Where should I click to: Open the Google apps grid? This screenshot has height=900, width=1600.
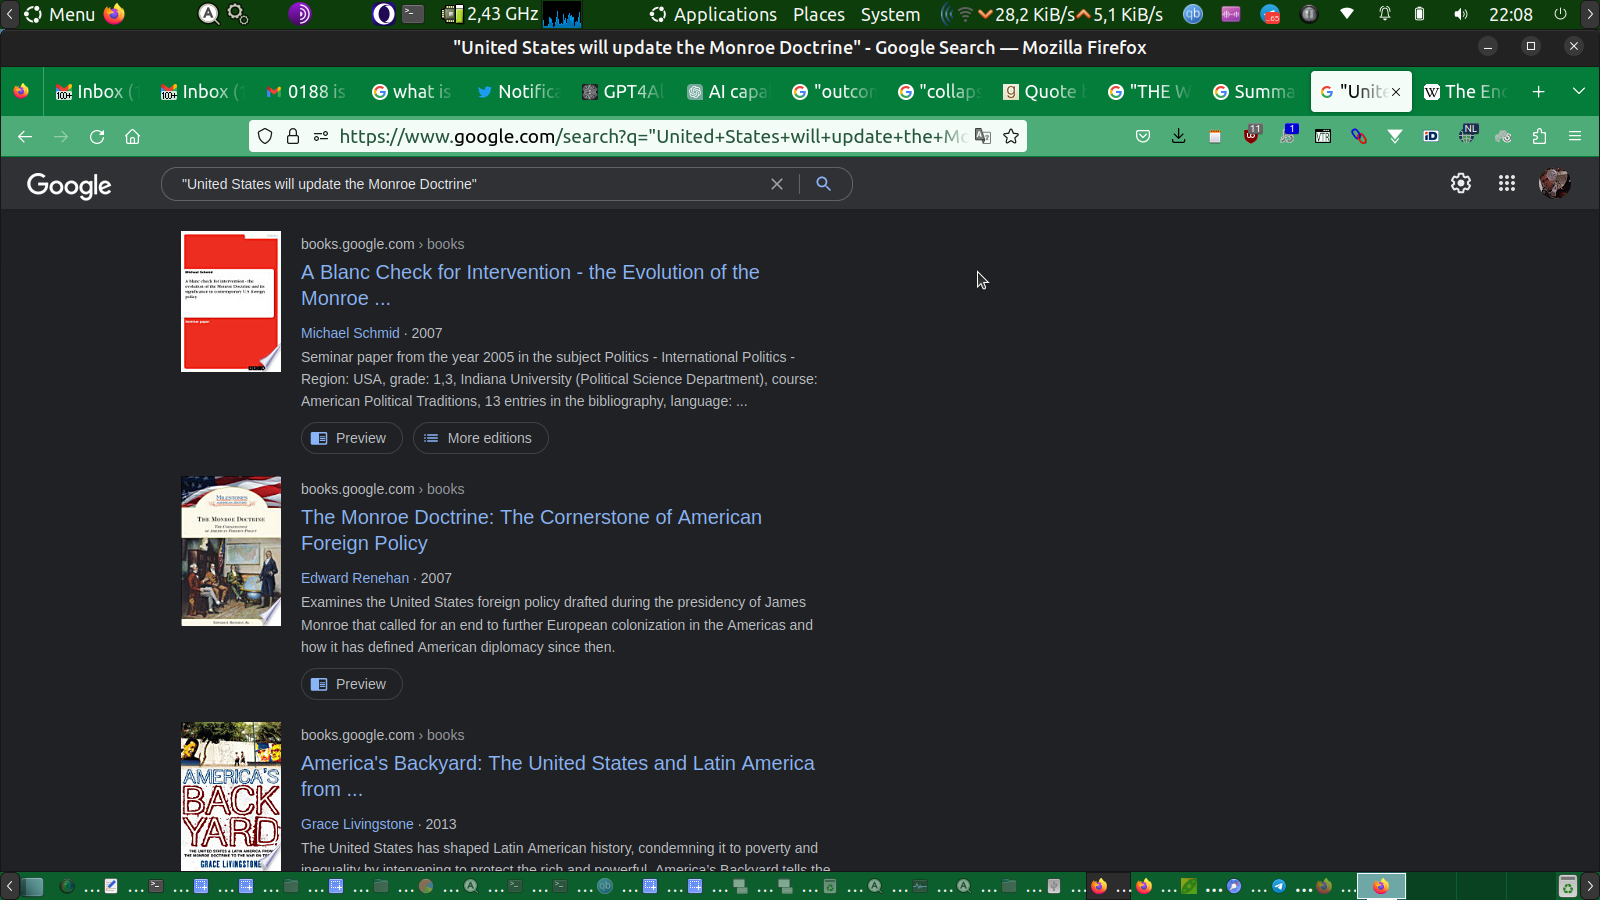pos(1507,183)
